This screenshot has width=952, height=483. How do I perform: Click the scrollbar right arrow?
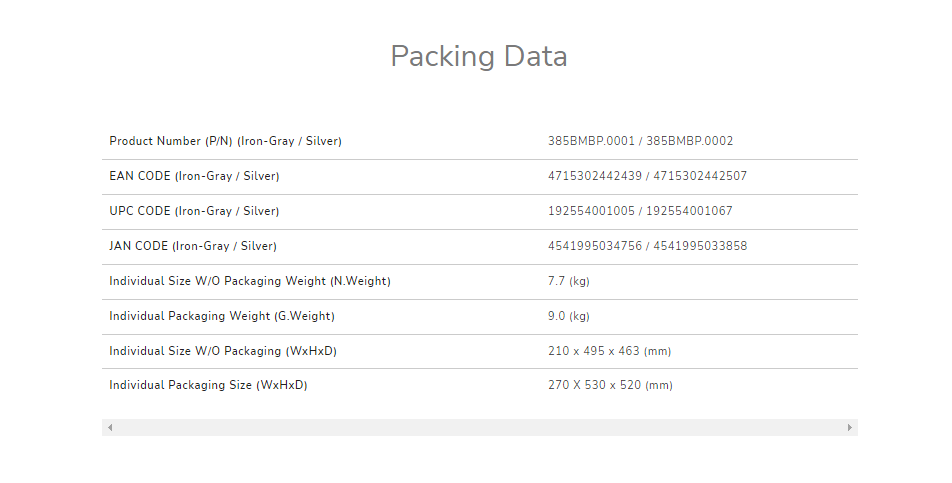[850, 427]
